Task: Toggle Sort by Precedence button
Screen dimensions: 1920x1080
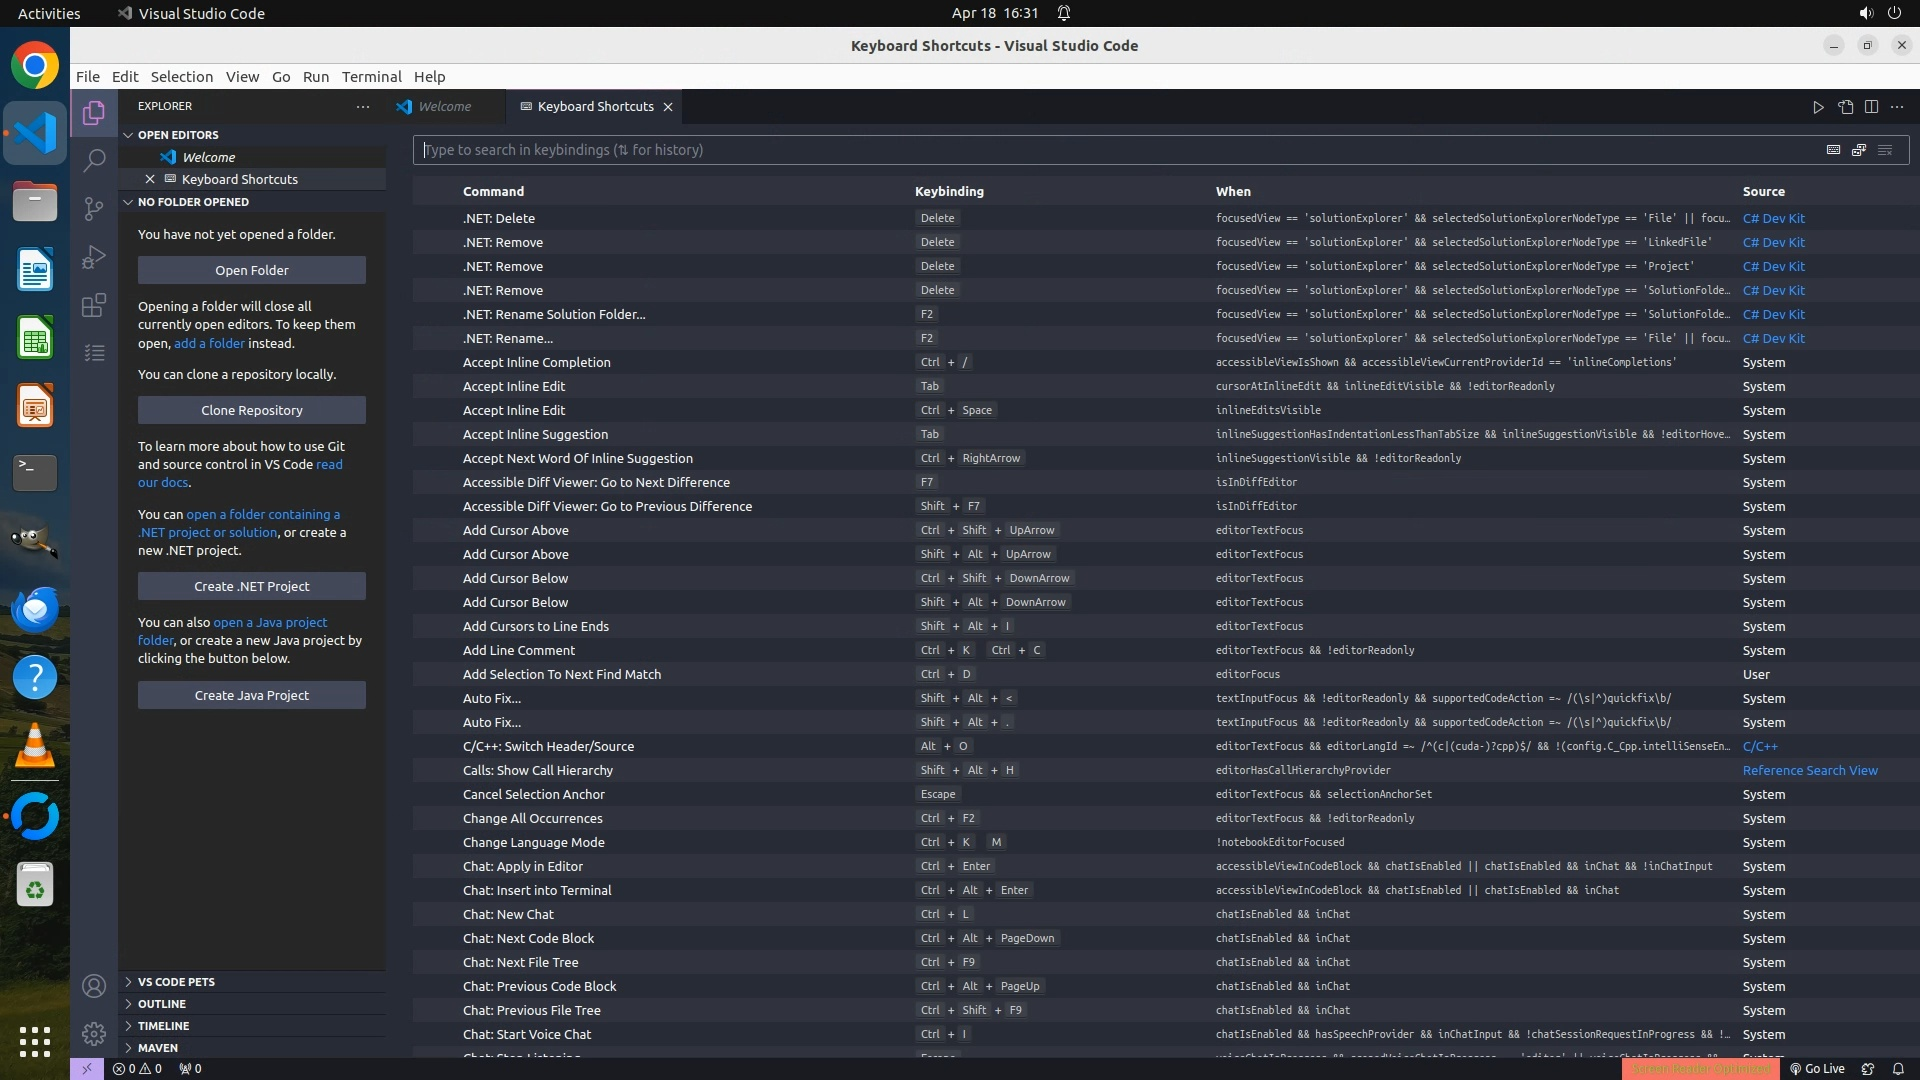Action: point(1859,150)
